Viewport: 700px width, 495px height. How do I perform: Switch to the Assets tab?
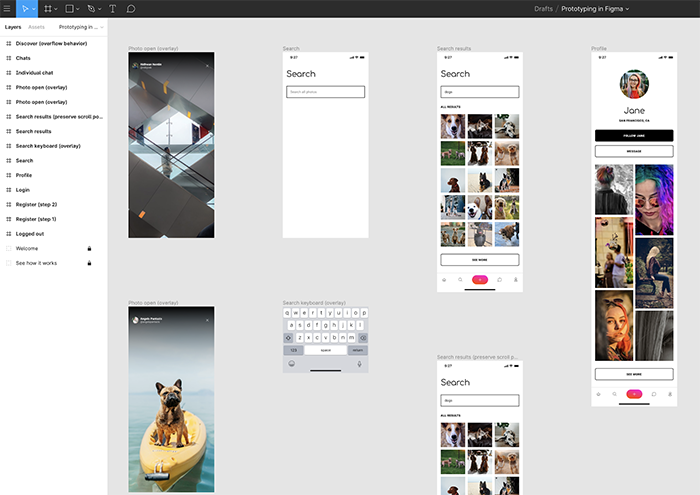pos(36,27)
